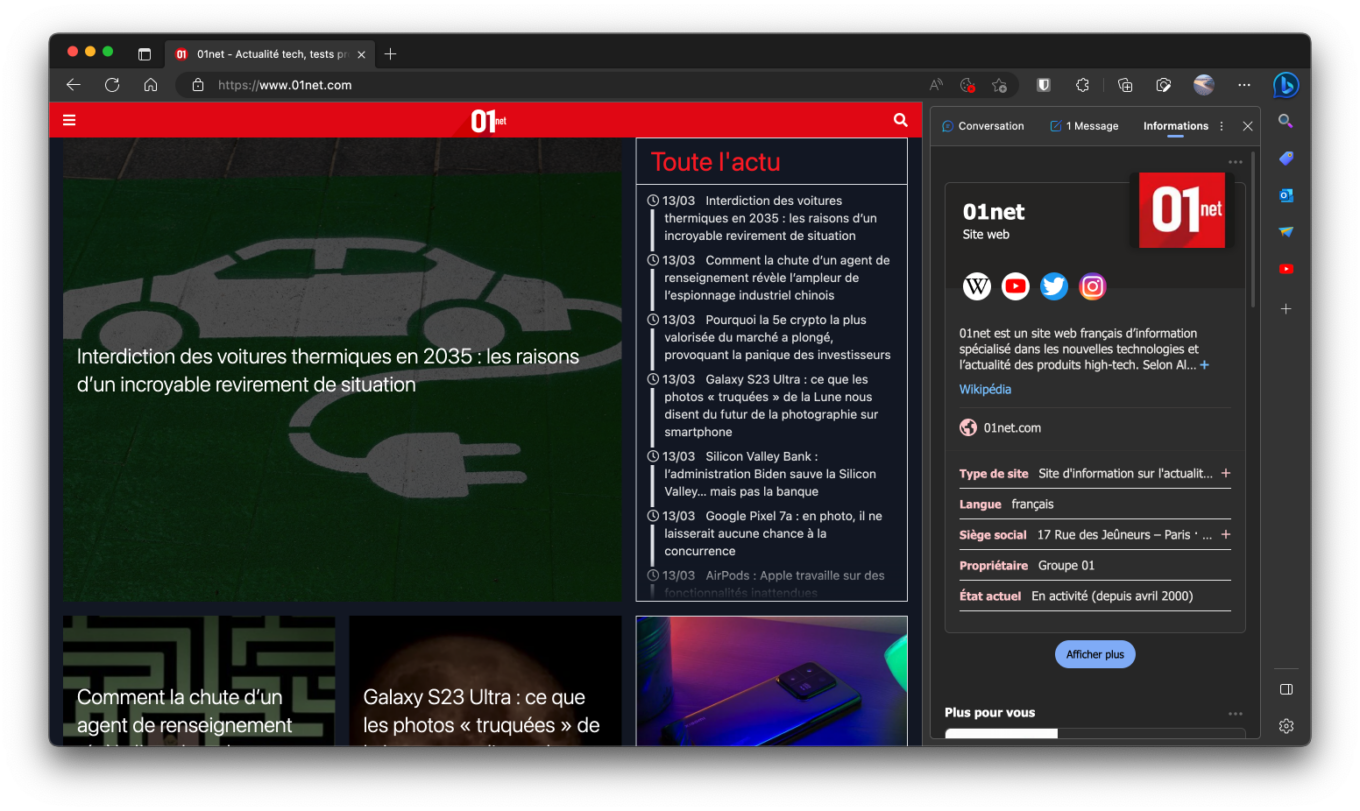Add a new app to the sidebar
The image size is (1360, 811).
click(x=1286, y=309)
